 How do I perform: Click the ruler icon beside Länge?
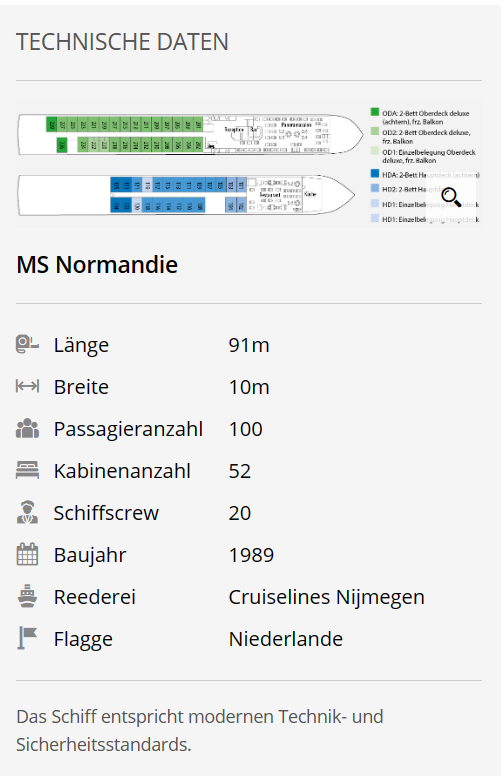[x=27, y=344]
